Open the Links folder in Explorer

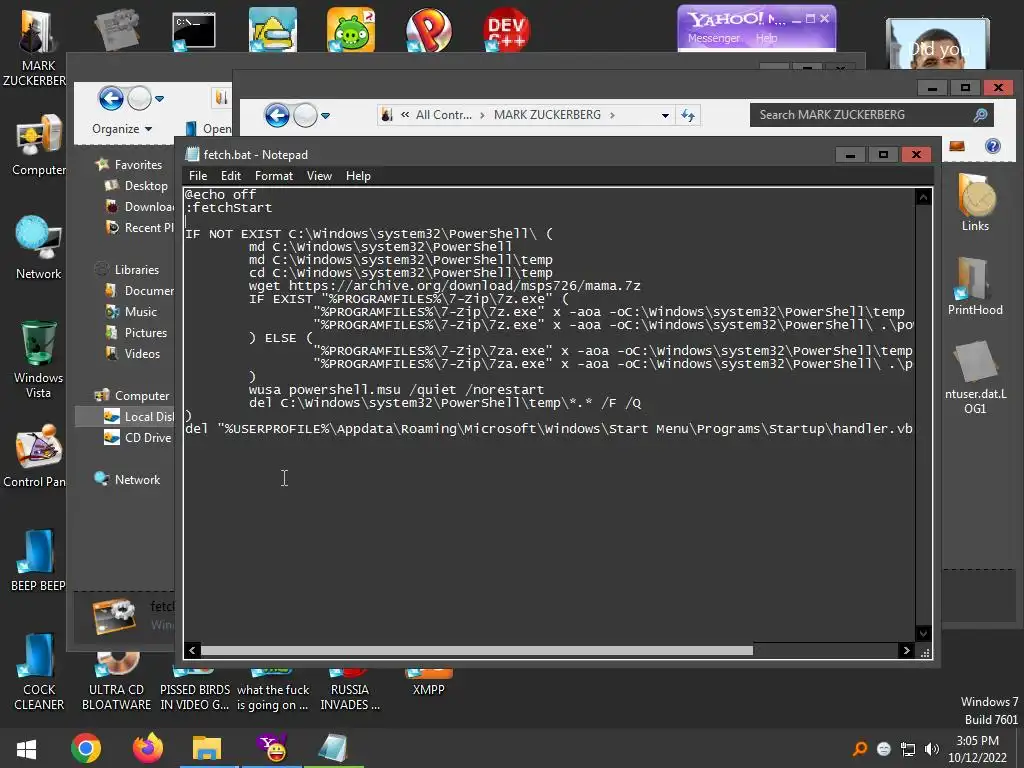(975, 202)
